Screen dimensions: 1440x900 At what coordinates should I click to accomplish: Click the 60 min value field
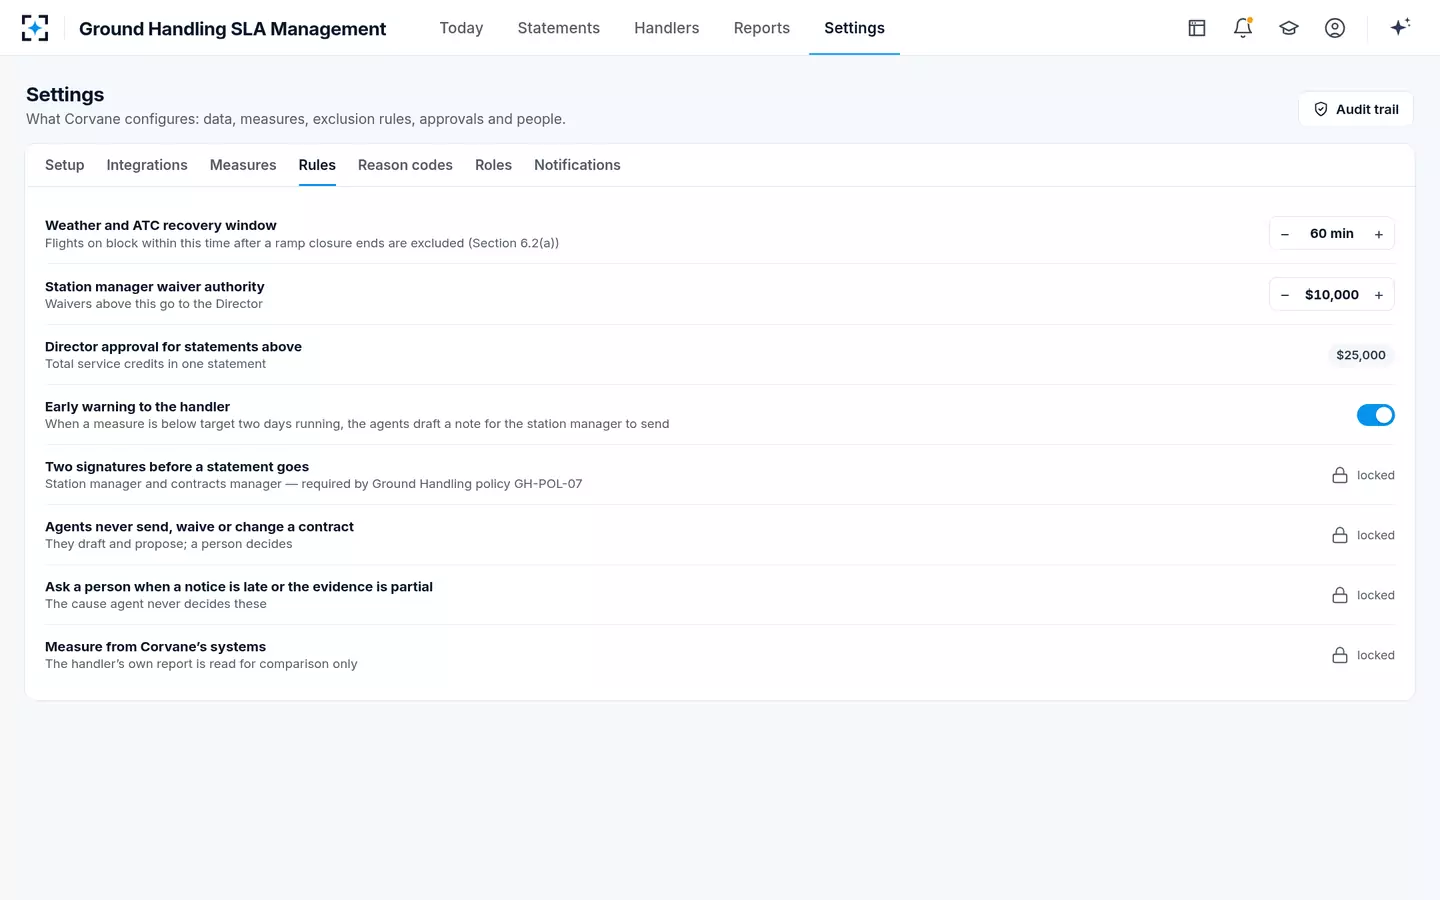coord(1332,233)
